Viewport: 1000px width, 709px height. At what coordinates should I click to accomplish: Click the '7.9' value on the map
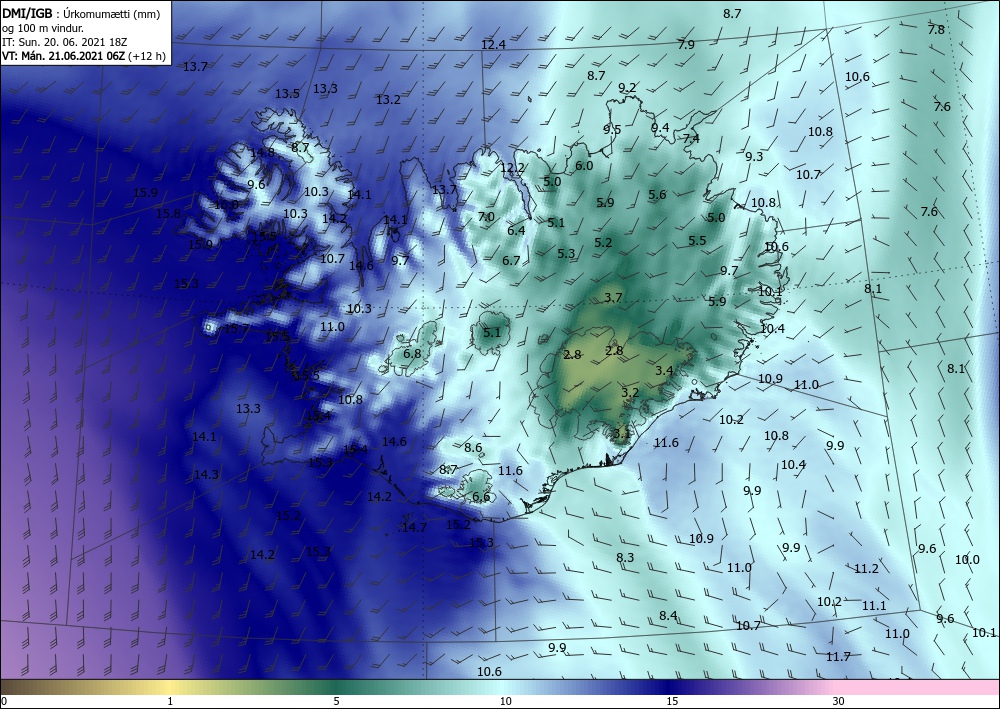pyautogui.click(x=686, y=45)
